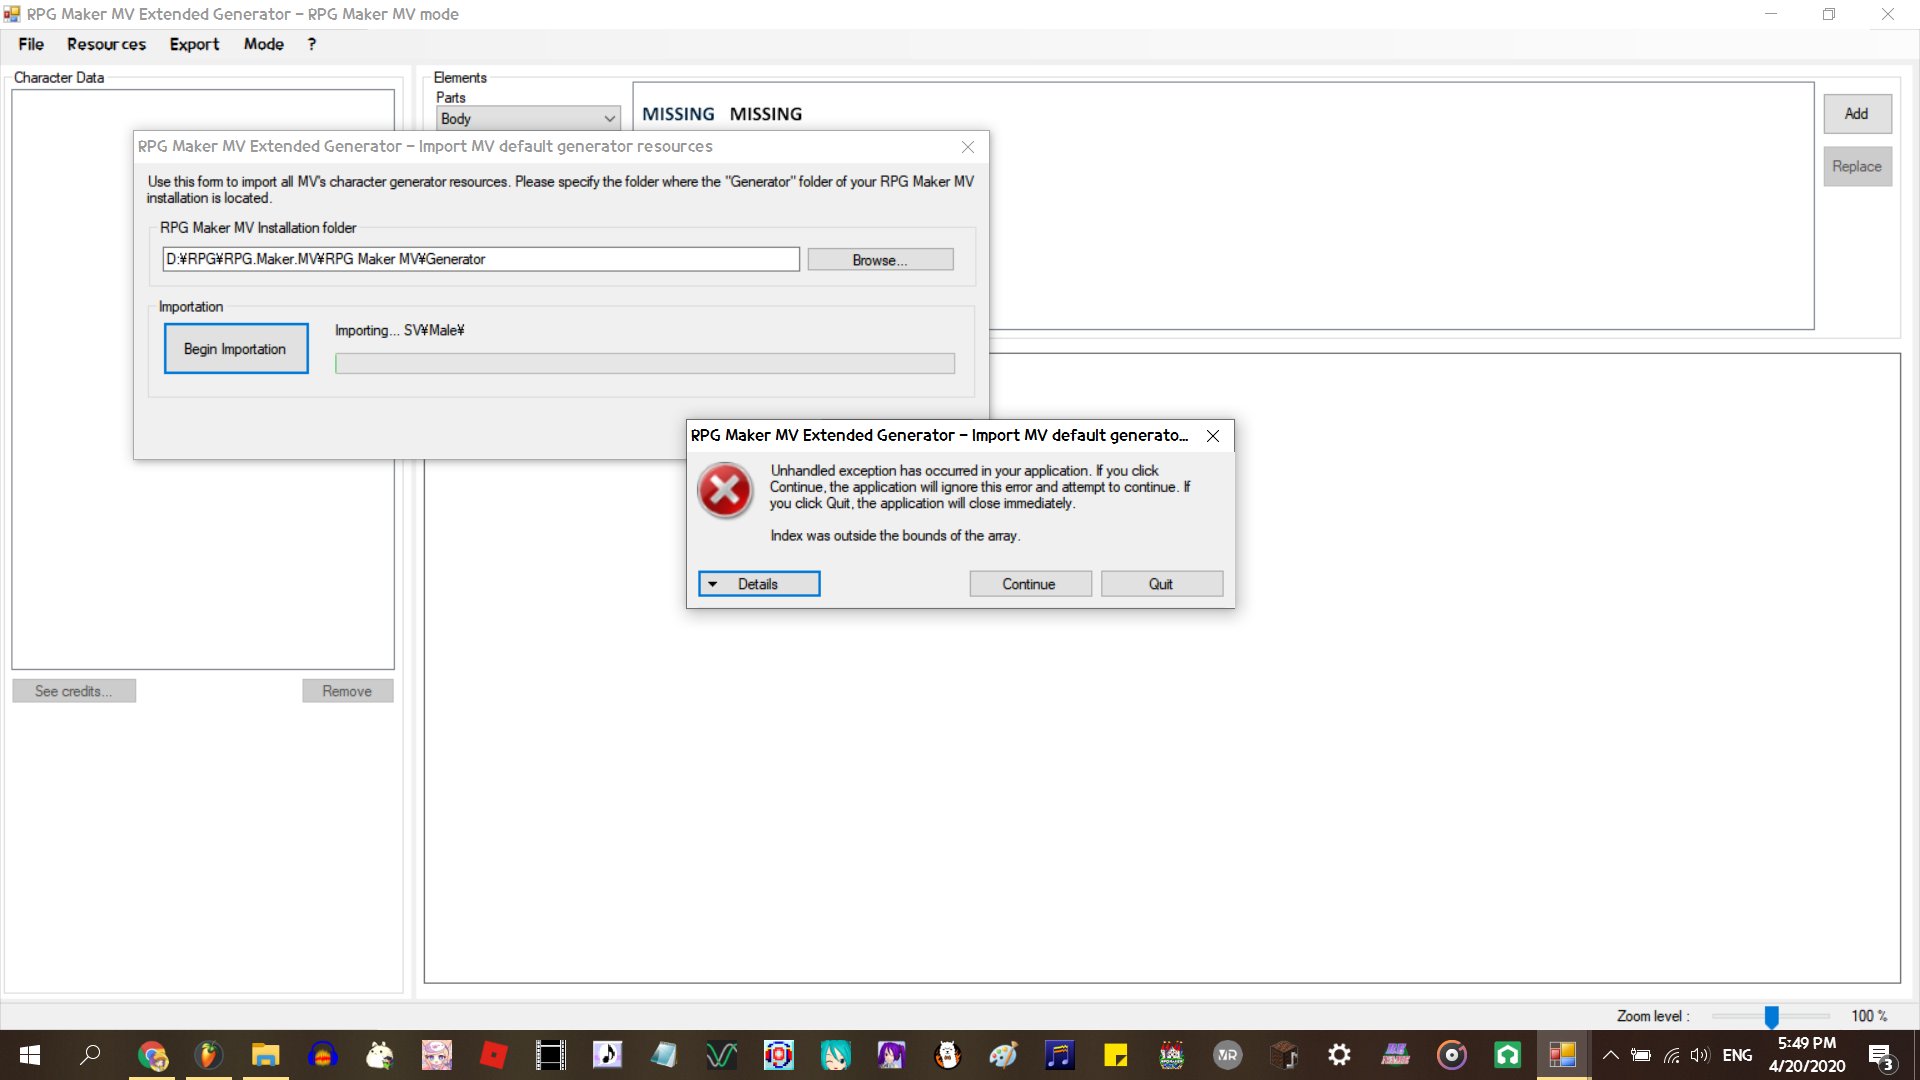The height and width of the screenshot is (1080, 1920).
Task: Click See credits... button
Action: click(74, 691)
